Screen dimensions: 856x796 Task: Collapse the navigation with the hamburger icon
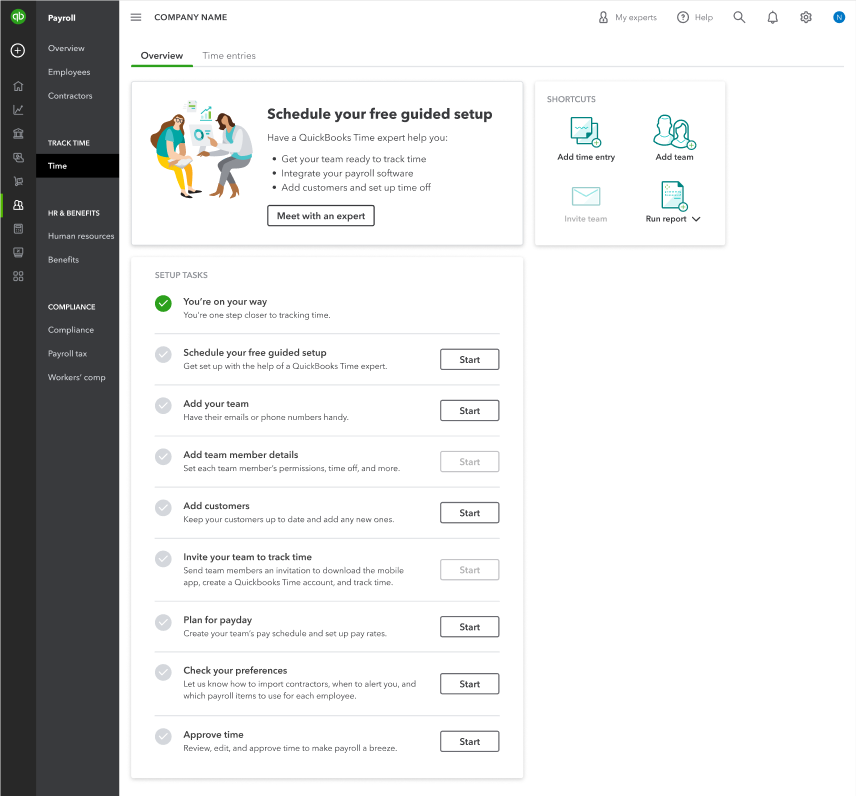tap(136, 17)
